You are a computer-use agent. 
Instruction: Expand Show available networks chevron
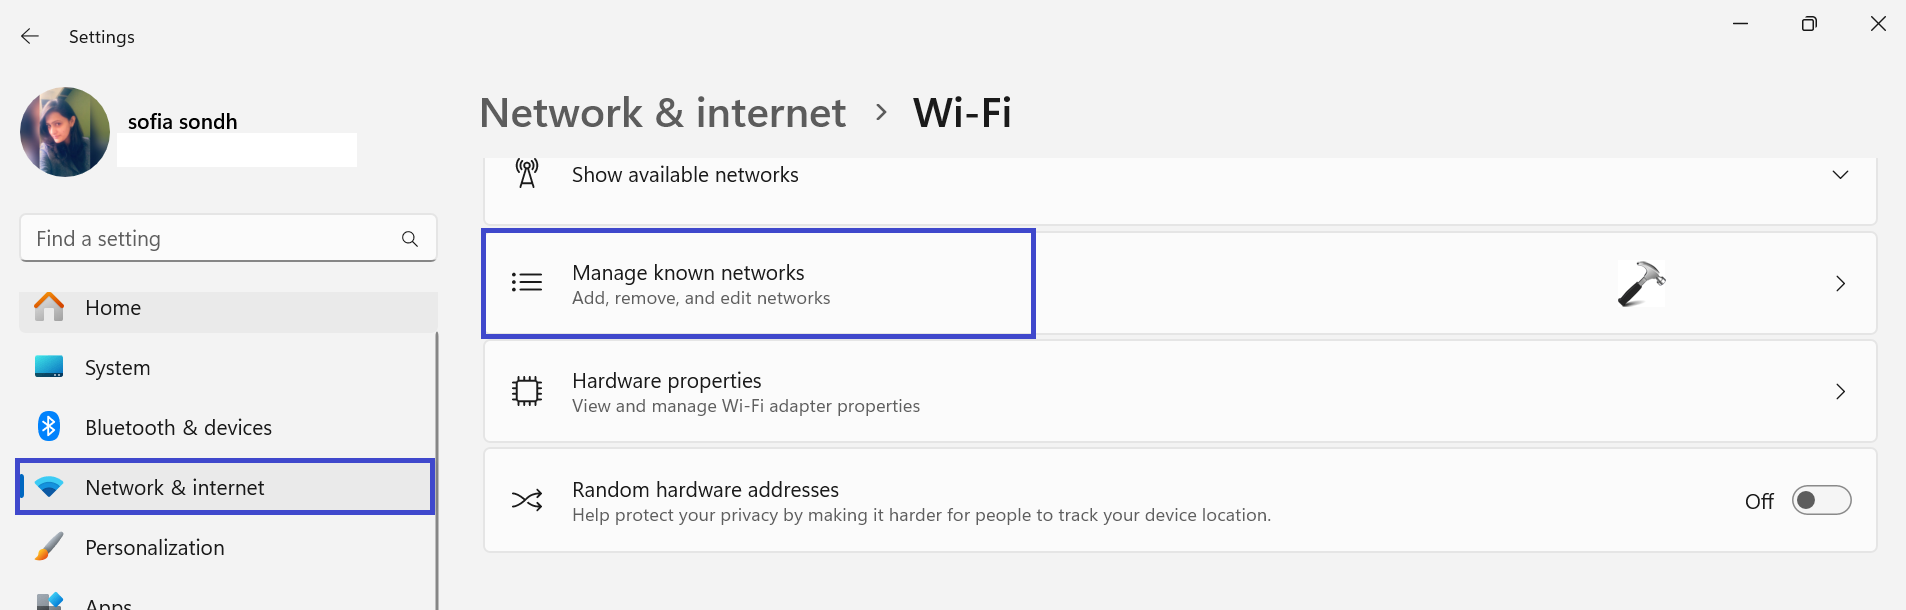pos(1840,175)
